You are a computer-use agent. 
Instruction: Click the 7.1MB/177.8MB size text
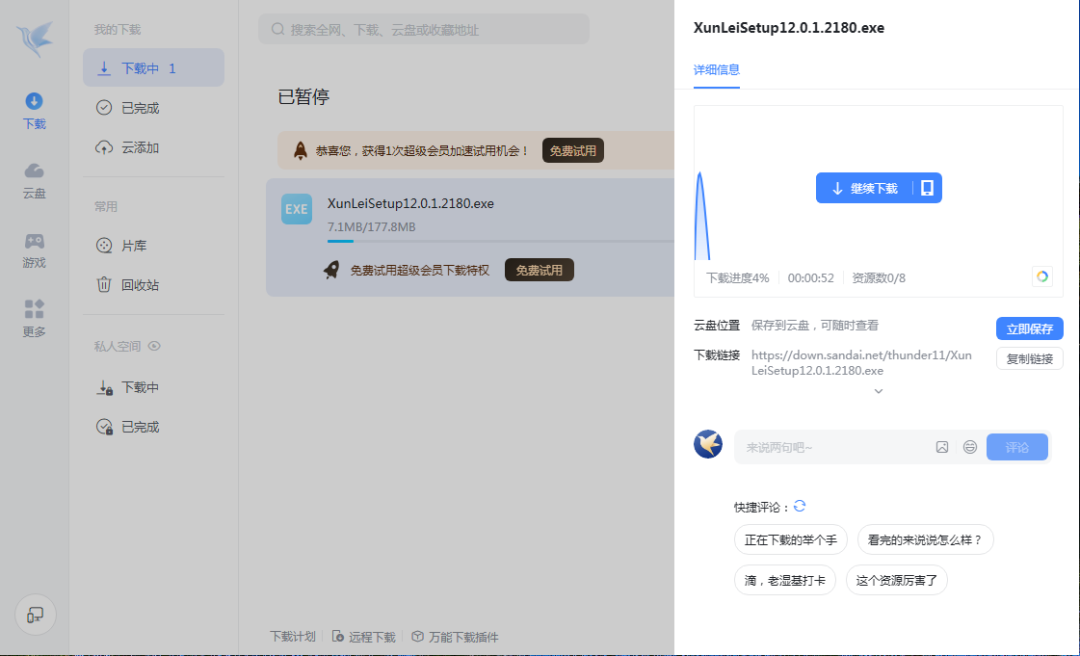[371, 227]
